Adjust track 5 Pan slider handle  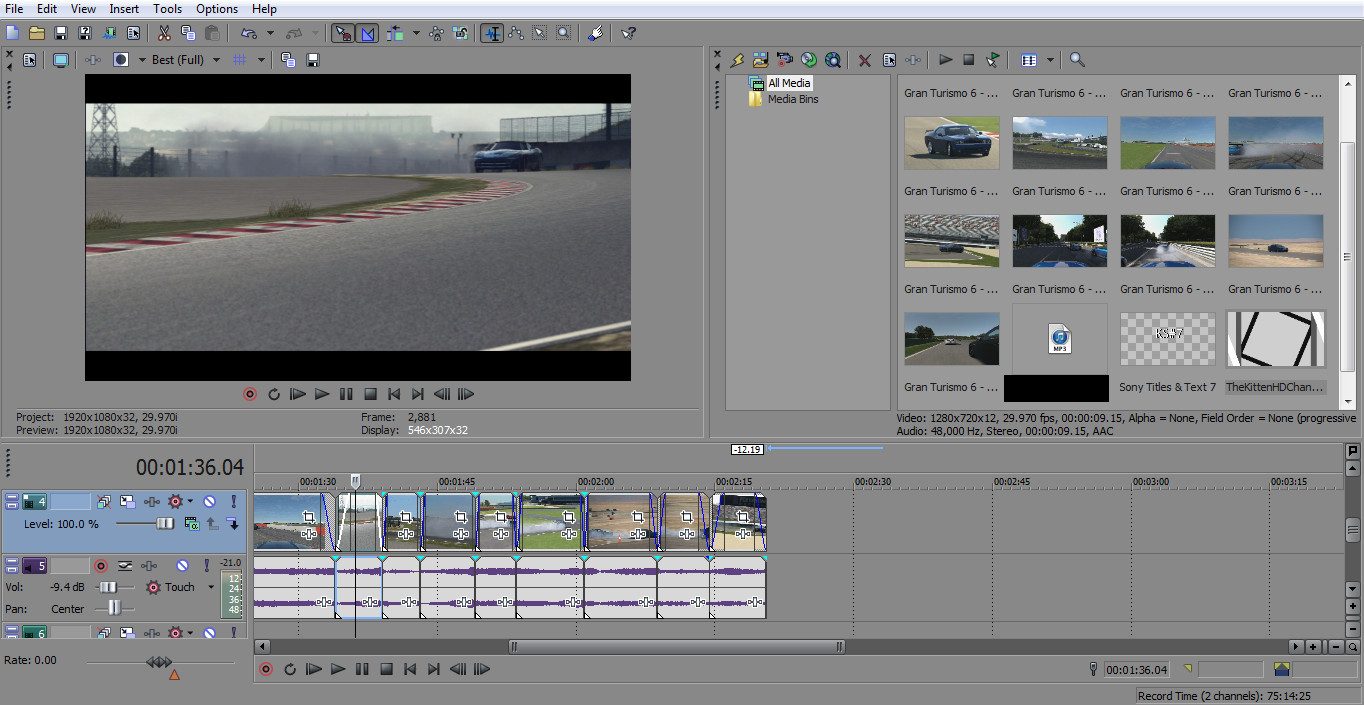115,608
